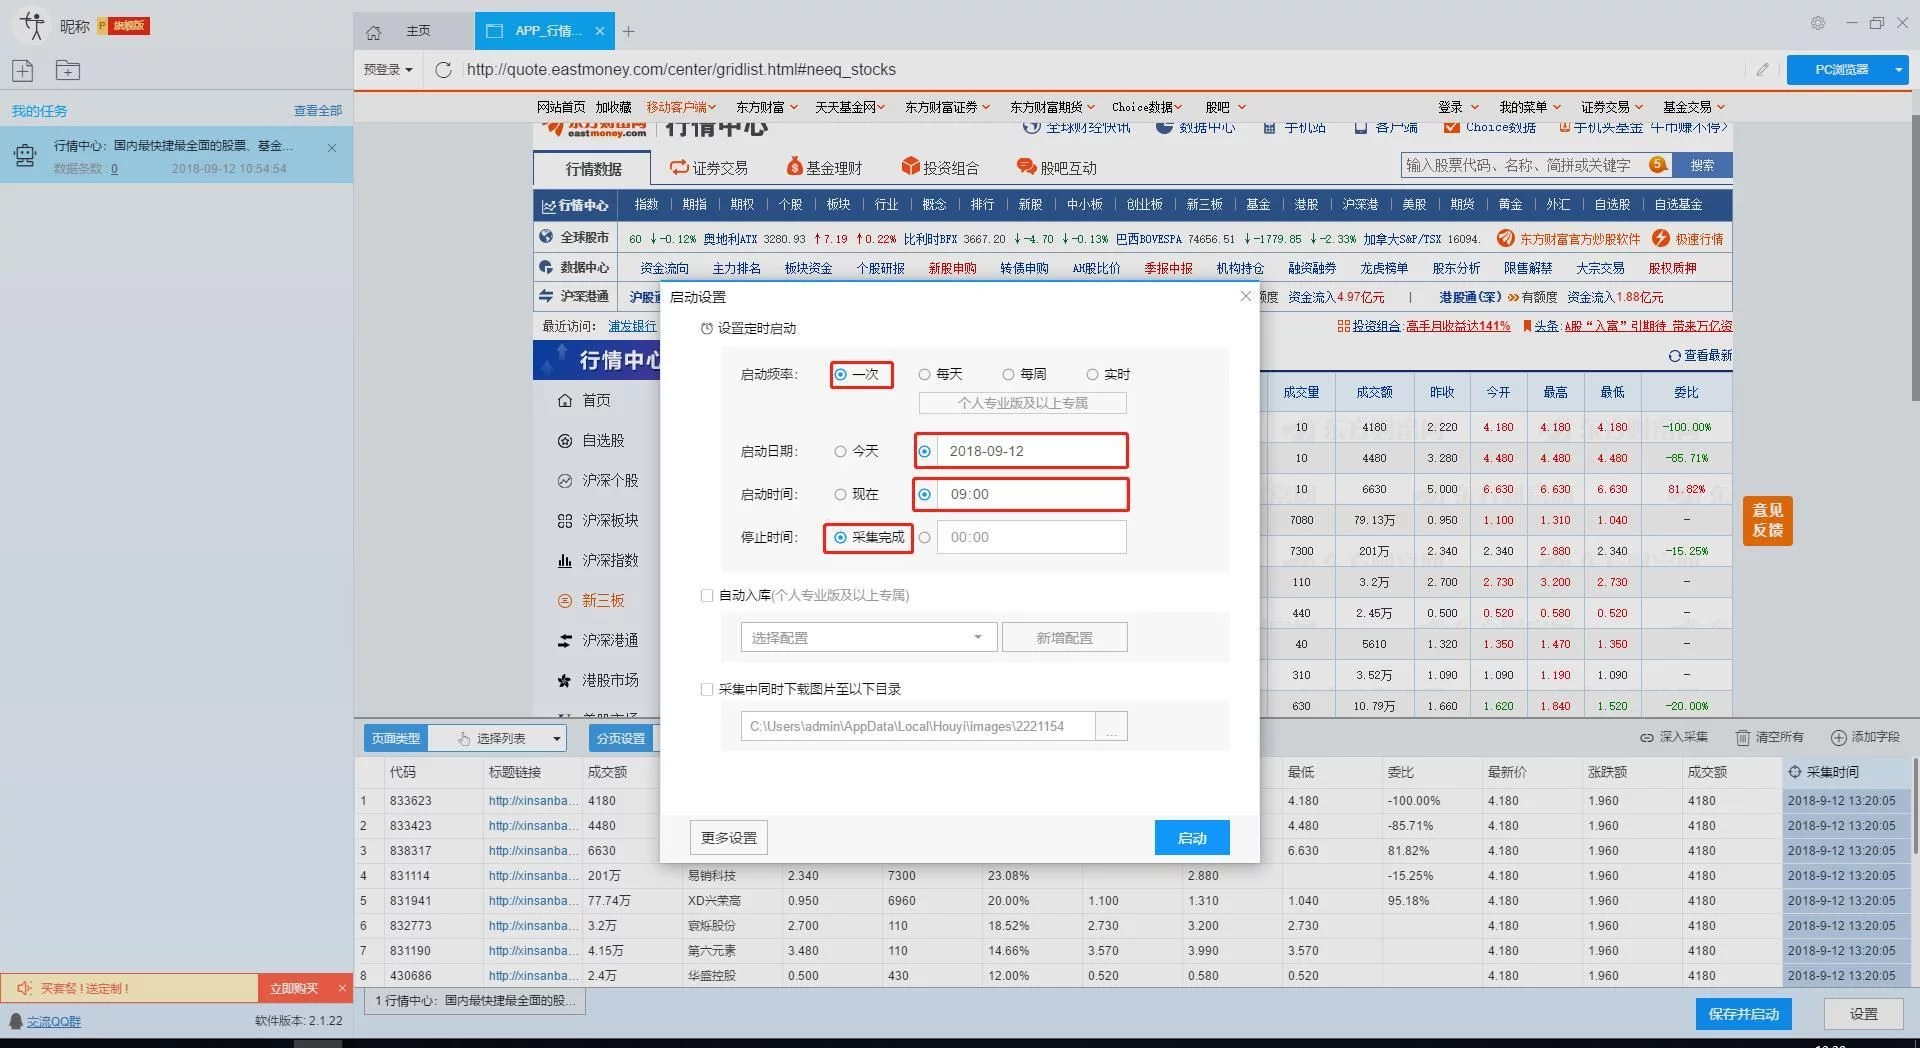Click the start date field 2018-09-12
The height and width of the screenshot is (1048, 1920).
tap(1031, 451)
